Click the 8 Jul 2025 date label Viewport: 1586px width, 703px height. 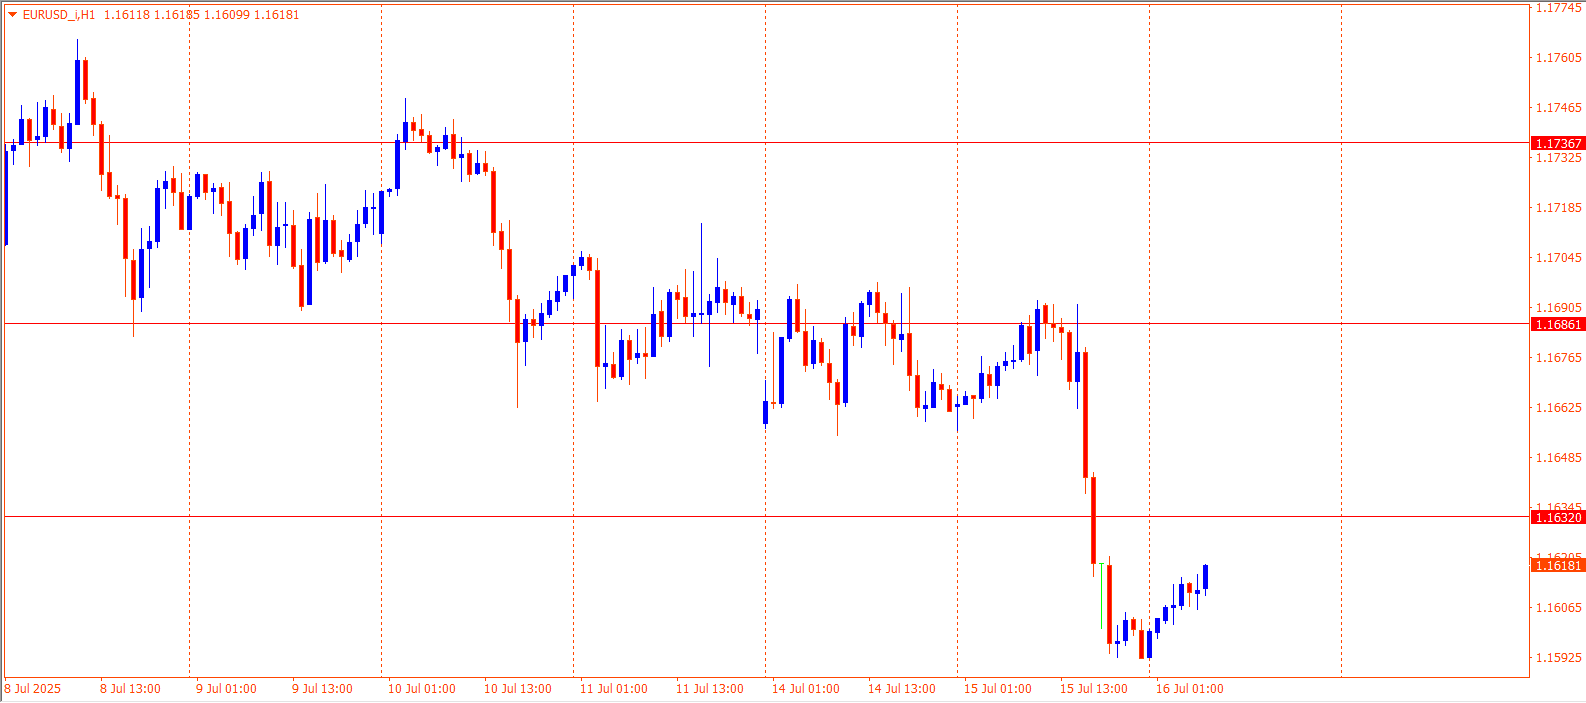coord(33,689)
